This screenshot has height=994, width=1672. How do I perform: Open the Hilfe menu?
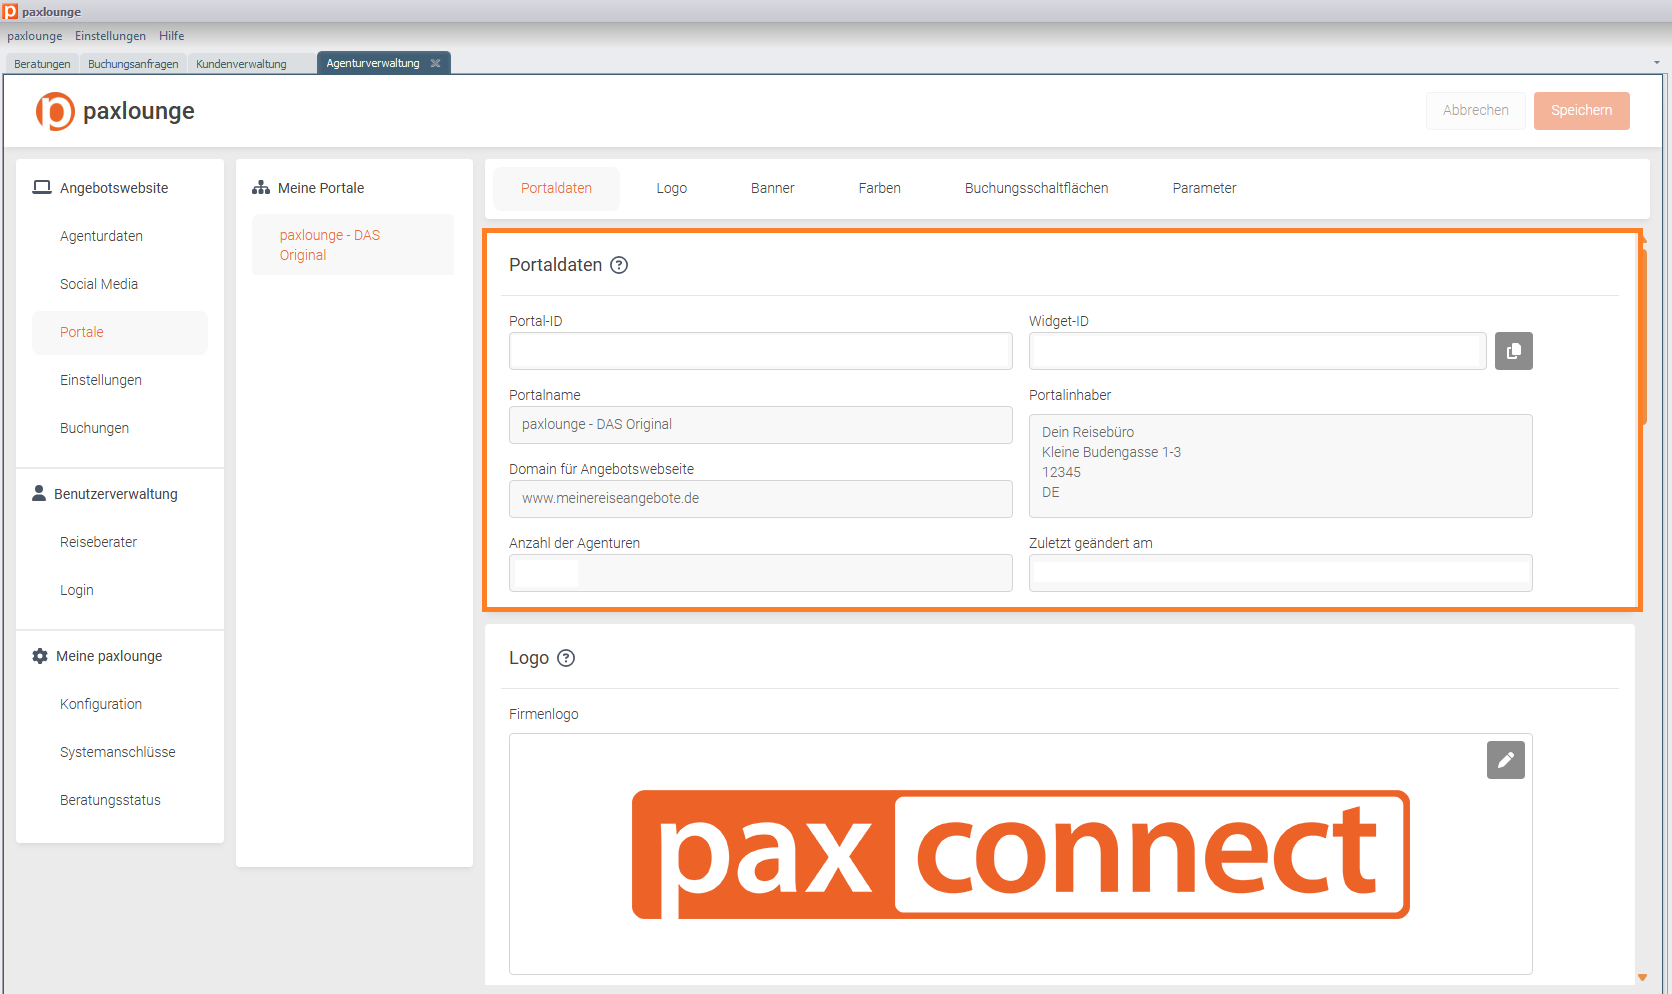tap(172, 36)
